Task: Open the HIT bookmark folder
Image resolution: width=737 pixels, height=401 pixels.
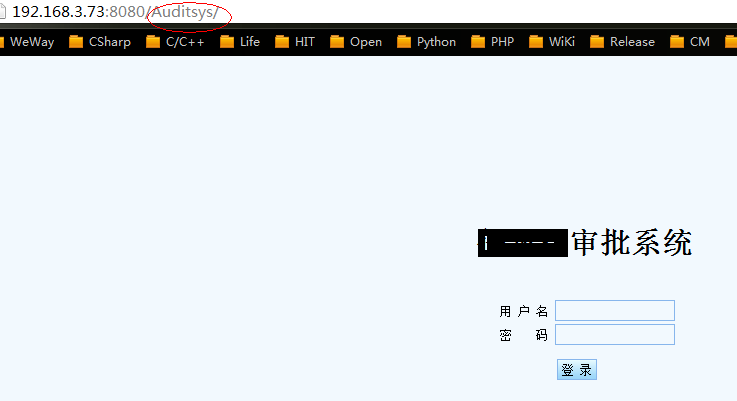Action: pos(295,42)
